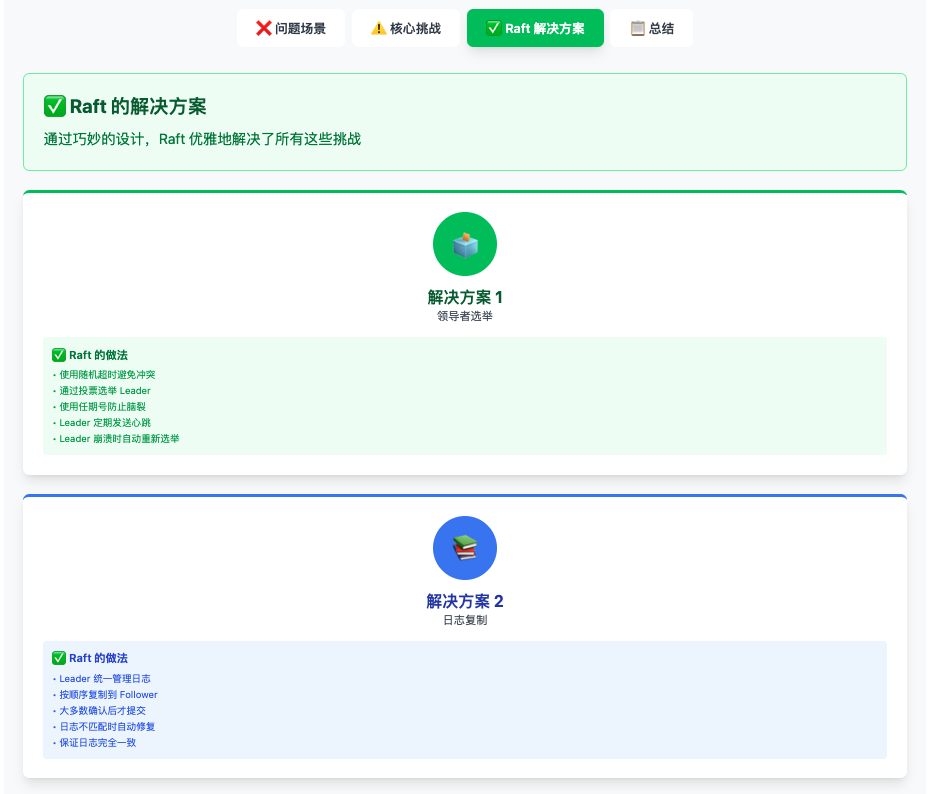Click the checkmark beside Raft 的做法 in 领导者选举 card
The width and height of the screenshot is (935, 794).
[x=59, y=355]
